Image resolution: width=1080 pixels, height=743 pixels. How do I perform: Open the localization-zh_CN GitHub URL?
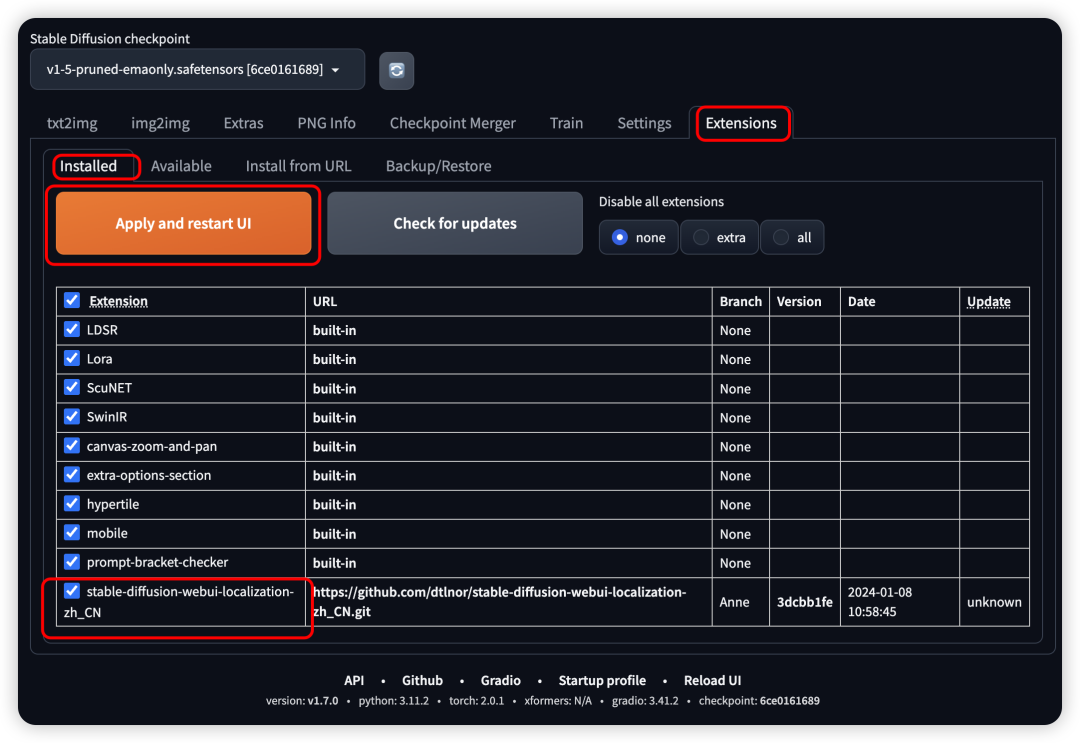click(499, 602)
